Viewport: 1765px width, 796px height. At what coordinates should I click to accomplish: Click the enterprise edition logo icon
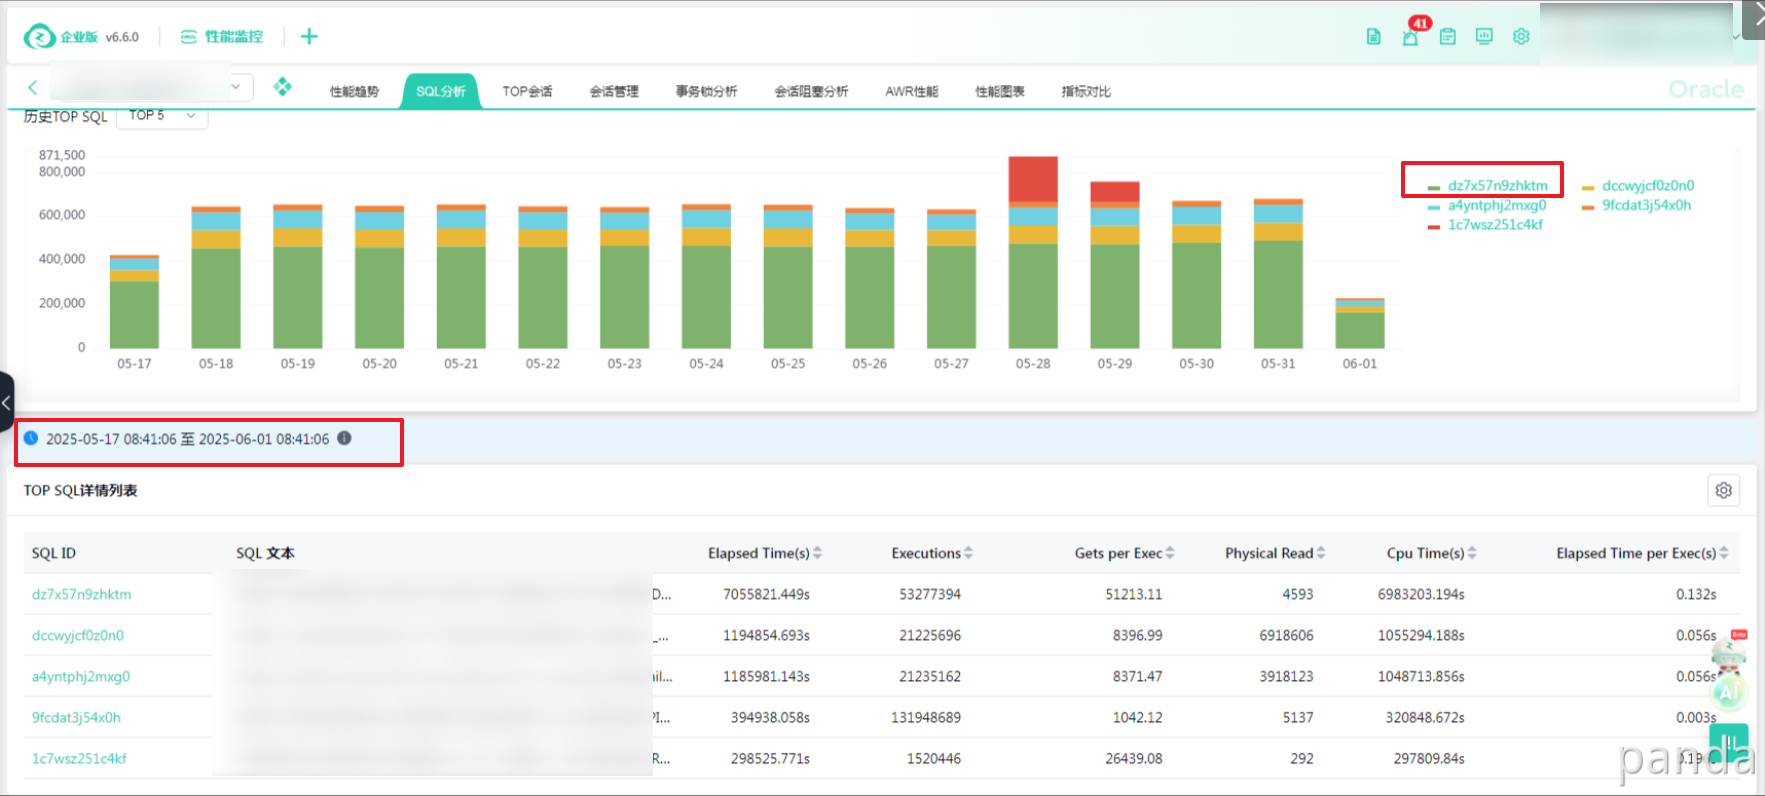(x=39, y=37)
